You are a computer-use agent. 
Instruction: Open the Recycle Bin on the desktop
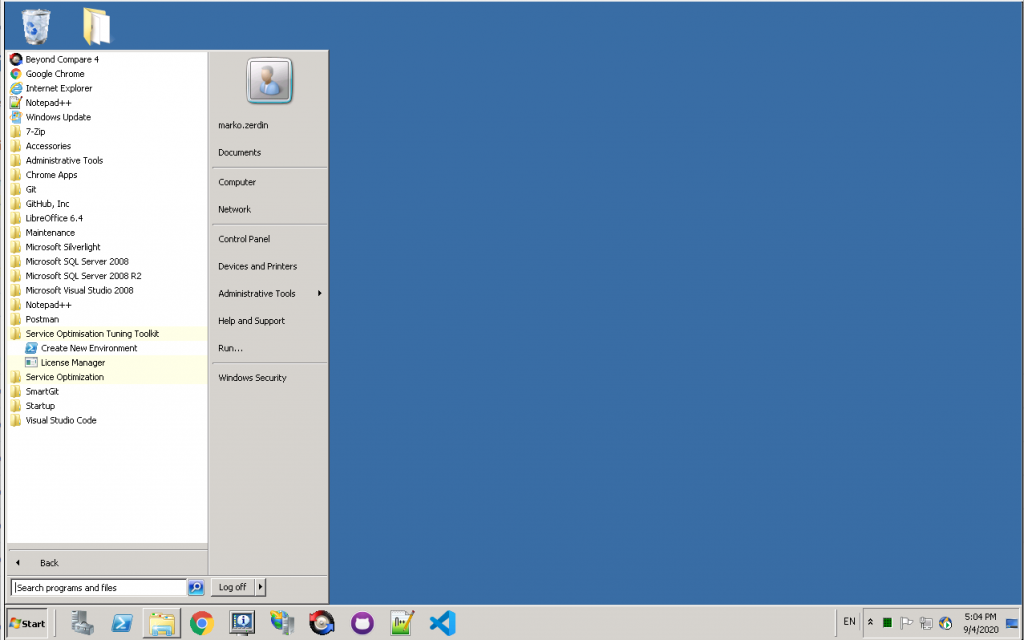(x=36, y=27)
